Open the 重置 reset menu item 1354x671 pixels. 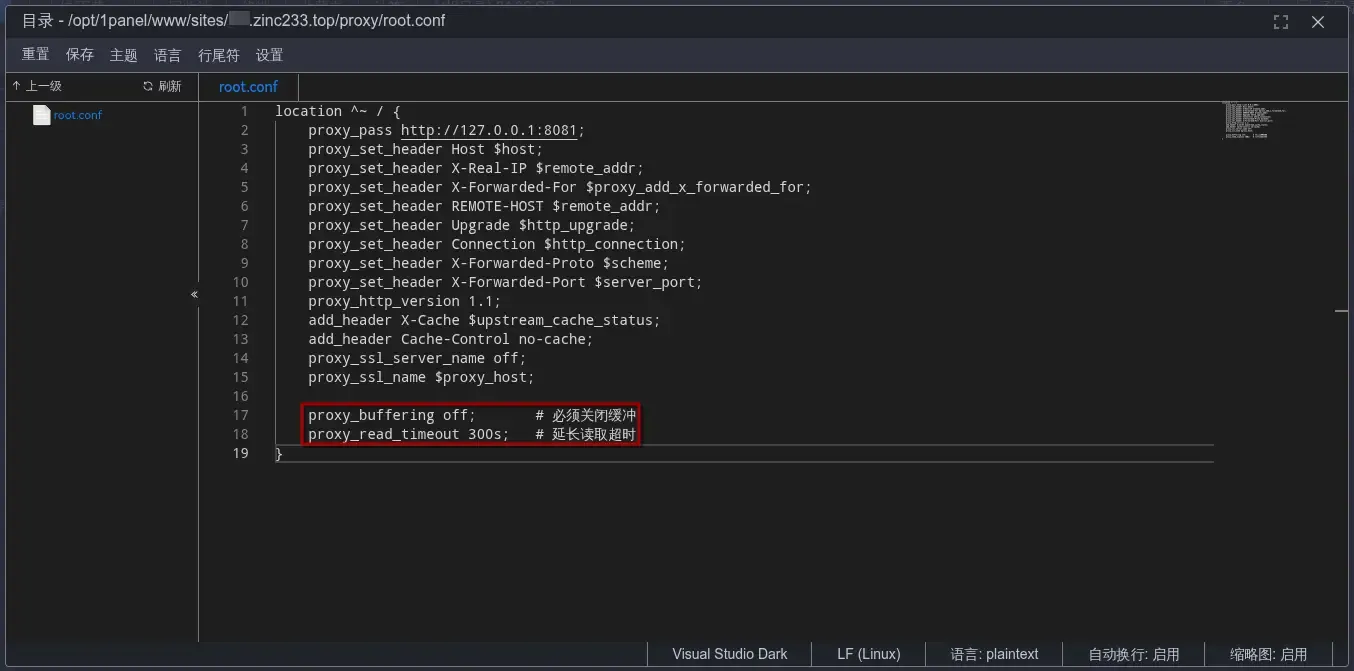[x=36, y=55]
